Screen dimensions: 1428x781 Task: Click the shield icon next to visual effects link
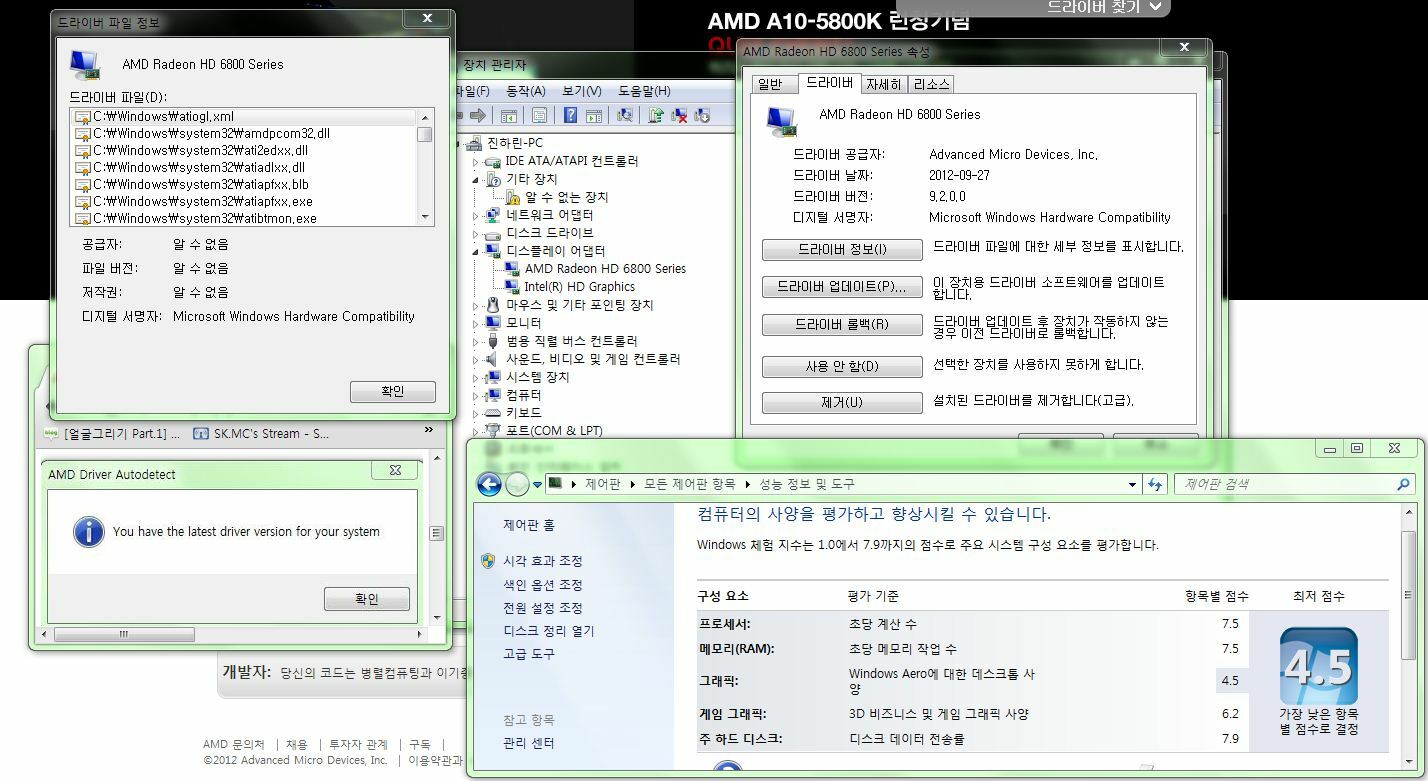tap(488, 561)
